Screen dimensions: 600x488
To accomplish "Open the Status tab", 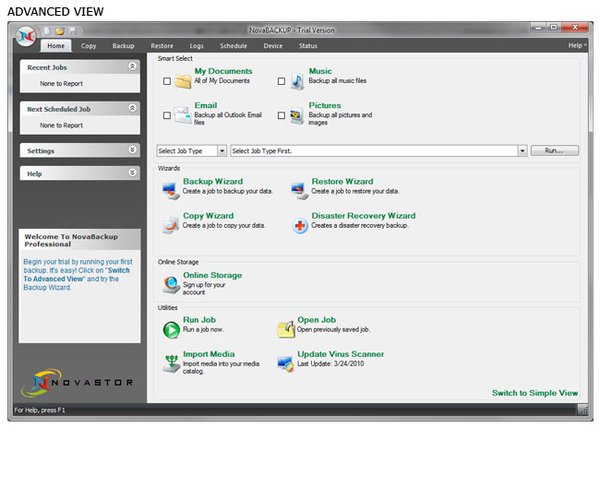I will [x=308, y=46].
